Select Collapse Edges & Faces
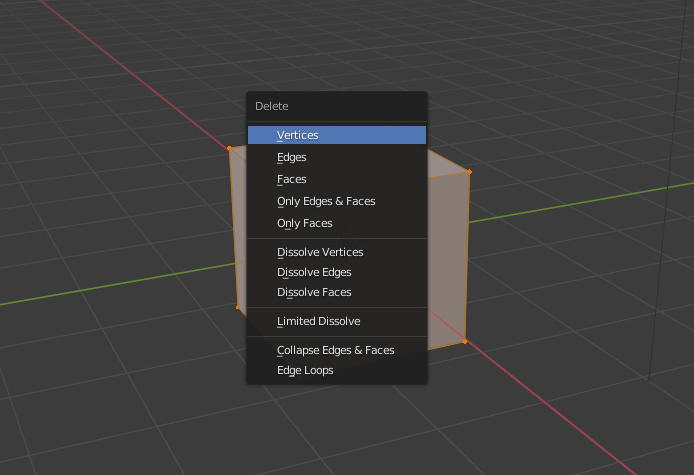The width and height of the screenshot is (694, 475). point(337,350)
